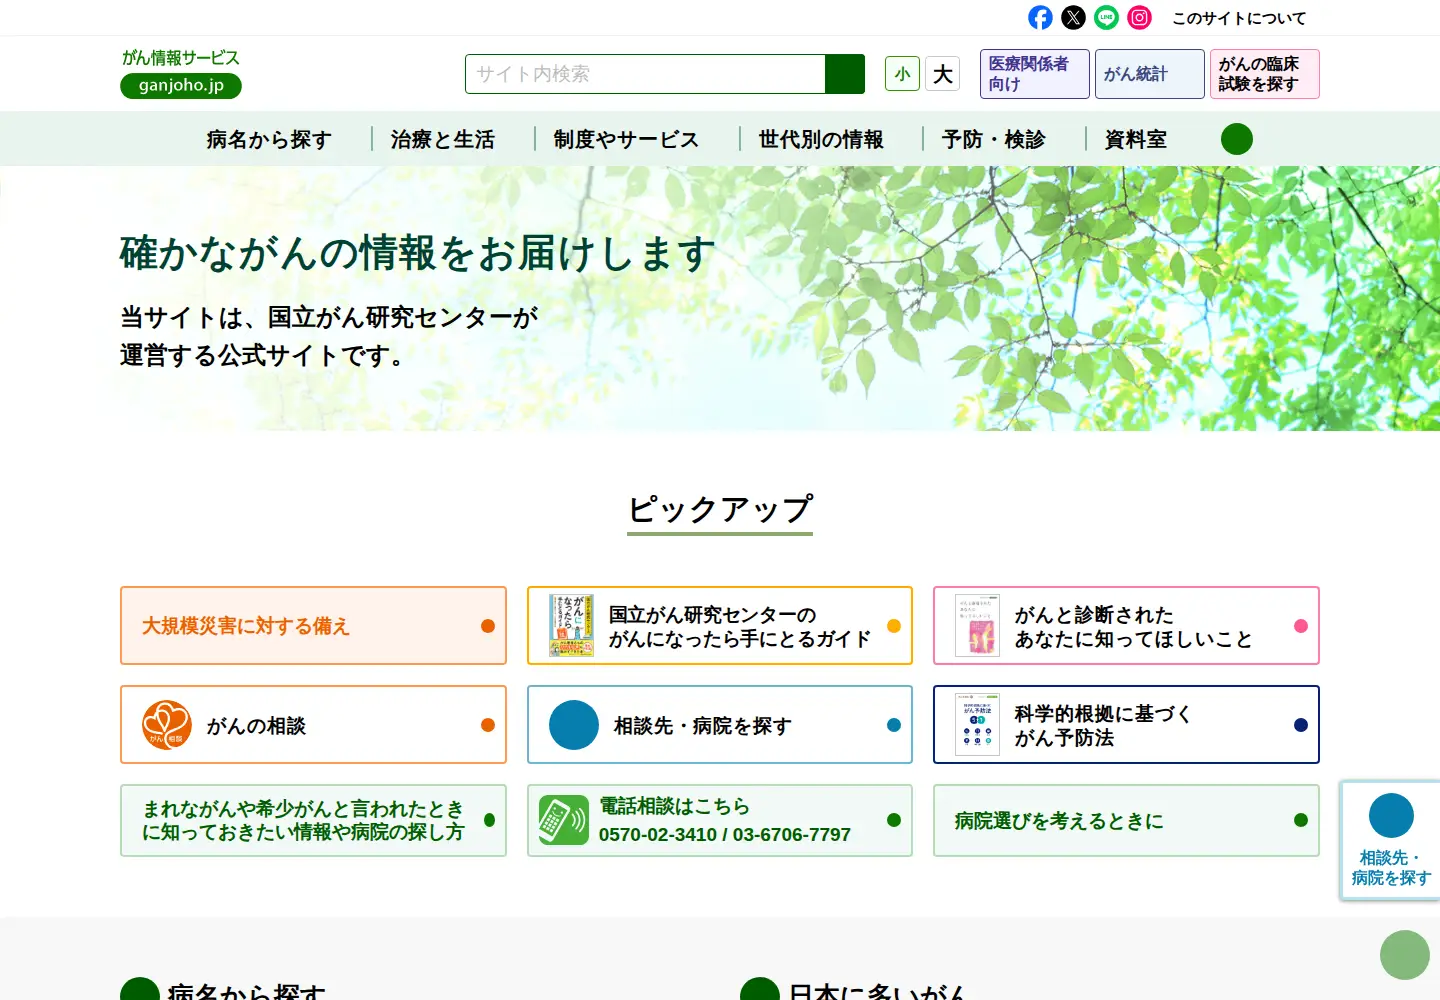Click the phone icon beside 電話相談はこちら
1440x1000 pixels.
coord(564,820)
